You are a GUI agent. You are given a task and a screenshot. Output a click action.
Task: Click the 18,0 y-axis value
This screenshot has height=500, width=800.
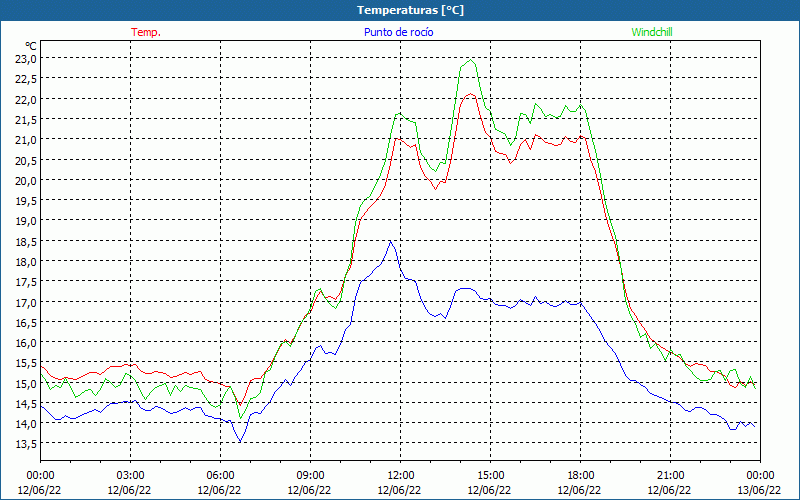pyautogui.click(x=26, y=262)
